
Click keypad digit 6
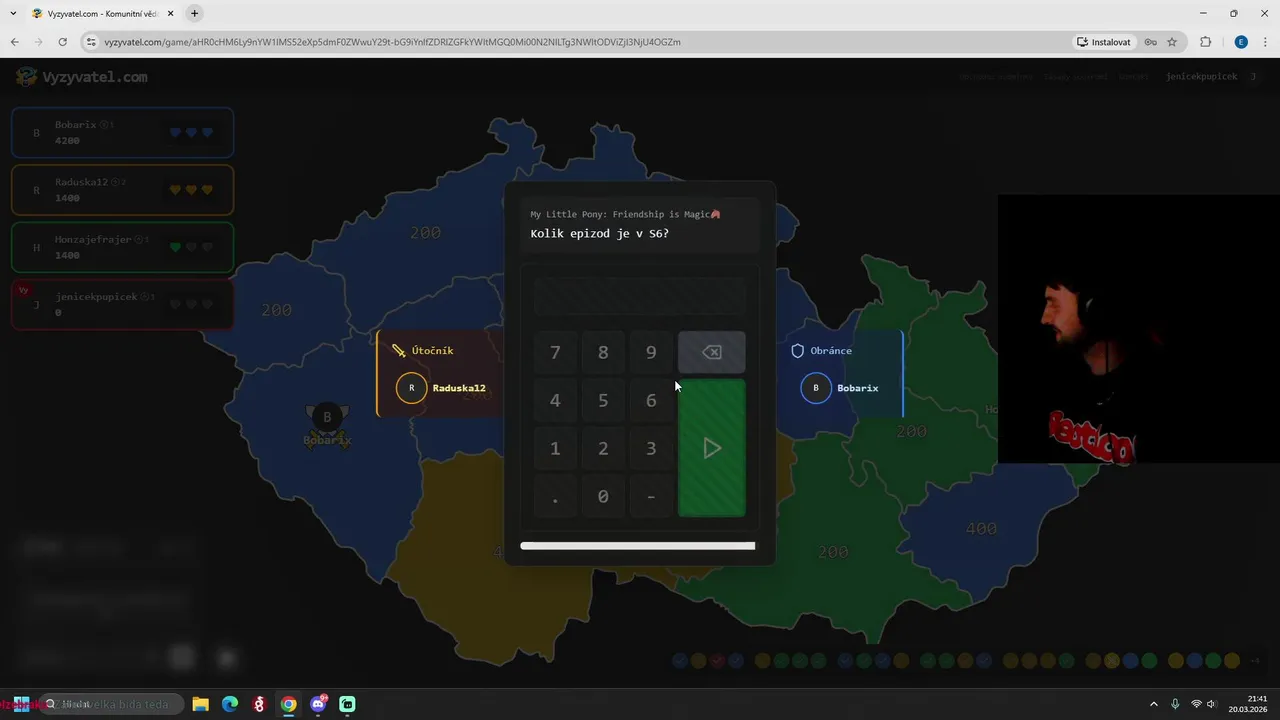(651, 400)
